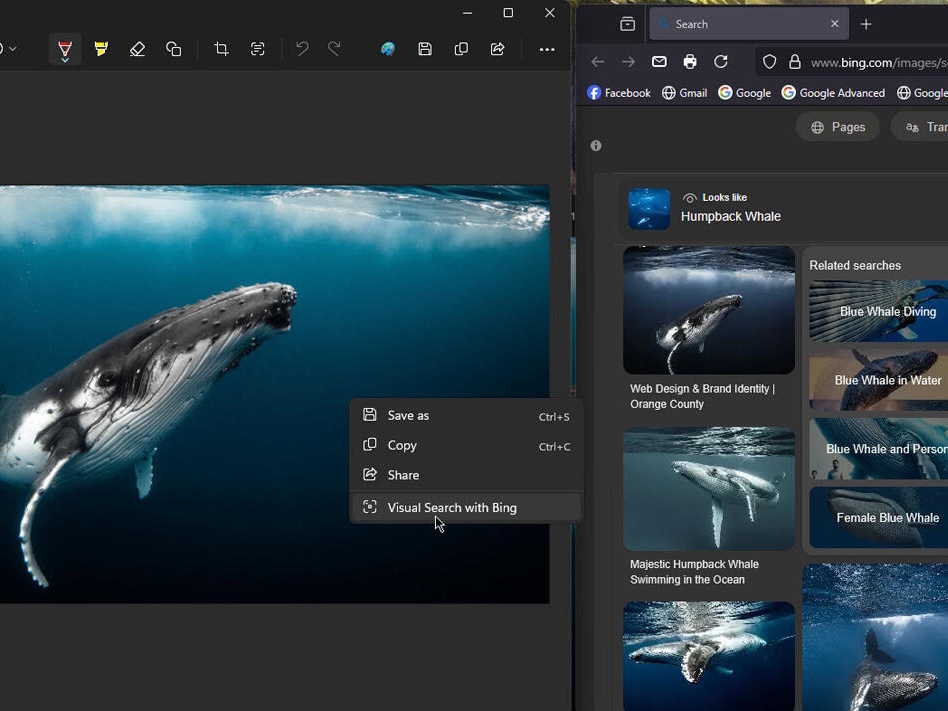Save the snip using toolbar disk icon
This screenshot has height=711, width=948.
(425, 49)
